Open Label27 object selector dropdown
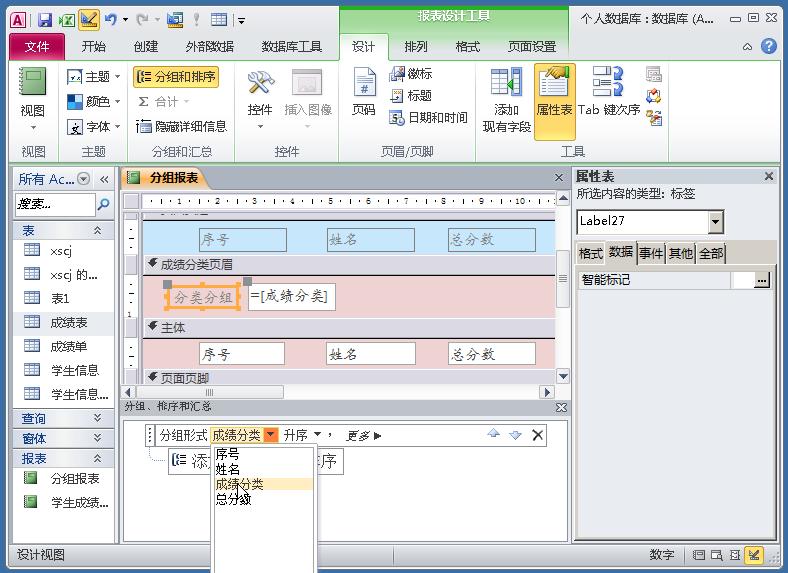Viewport: 788px width, 573px height. click(716, 222)
